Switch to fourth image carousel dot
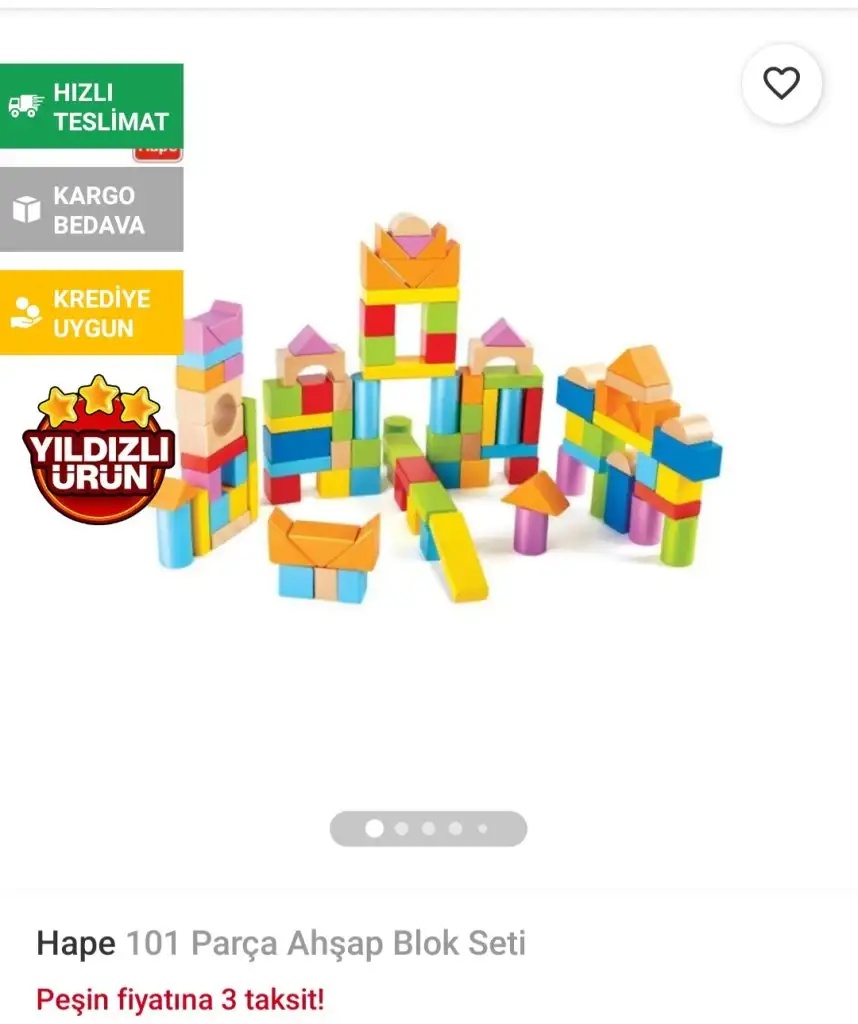Viewport: 858px width, 1024px height. [455, 828]
